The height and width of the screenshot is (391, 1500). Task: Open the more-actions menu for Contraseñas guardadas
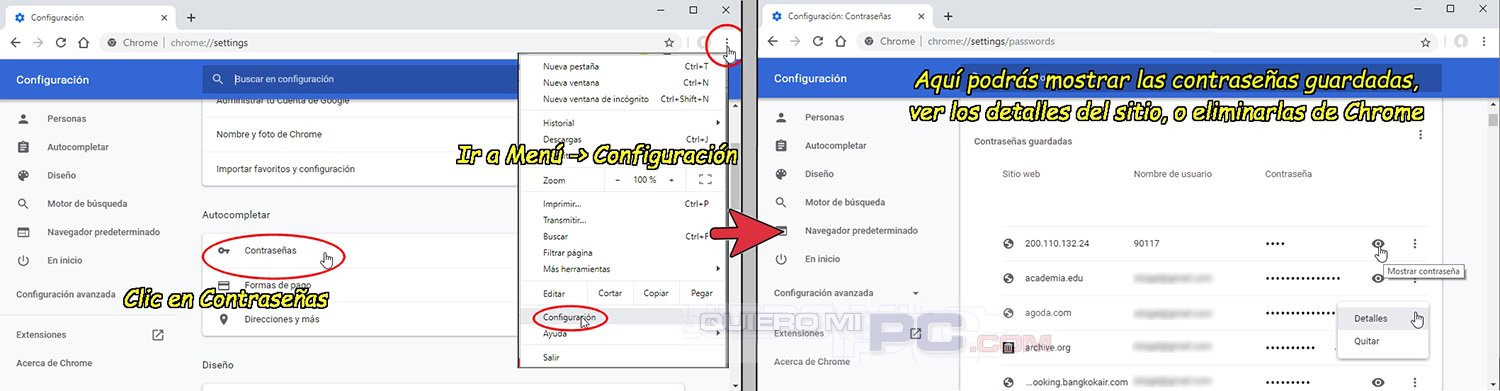[1420, 135]
